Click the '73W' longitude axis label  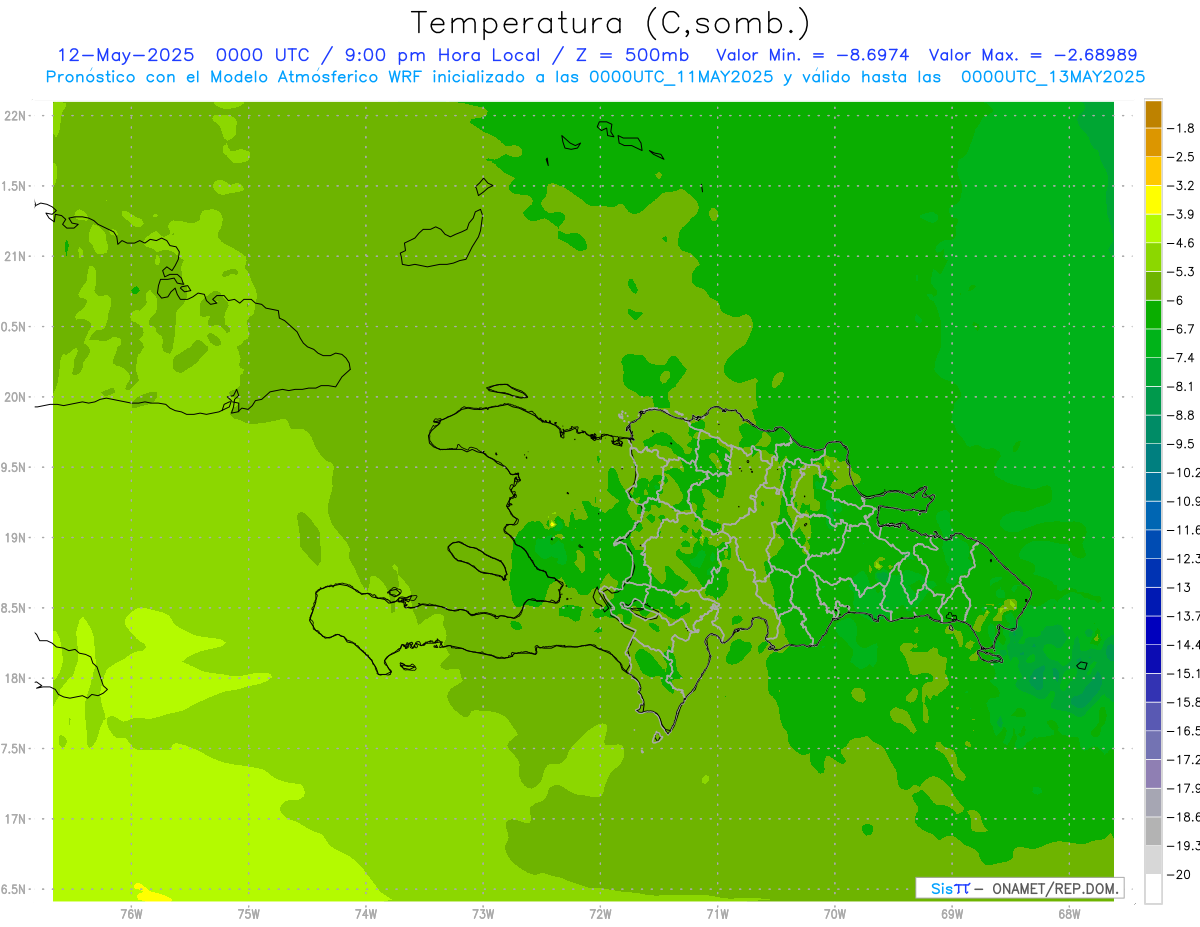pos(483,913)
